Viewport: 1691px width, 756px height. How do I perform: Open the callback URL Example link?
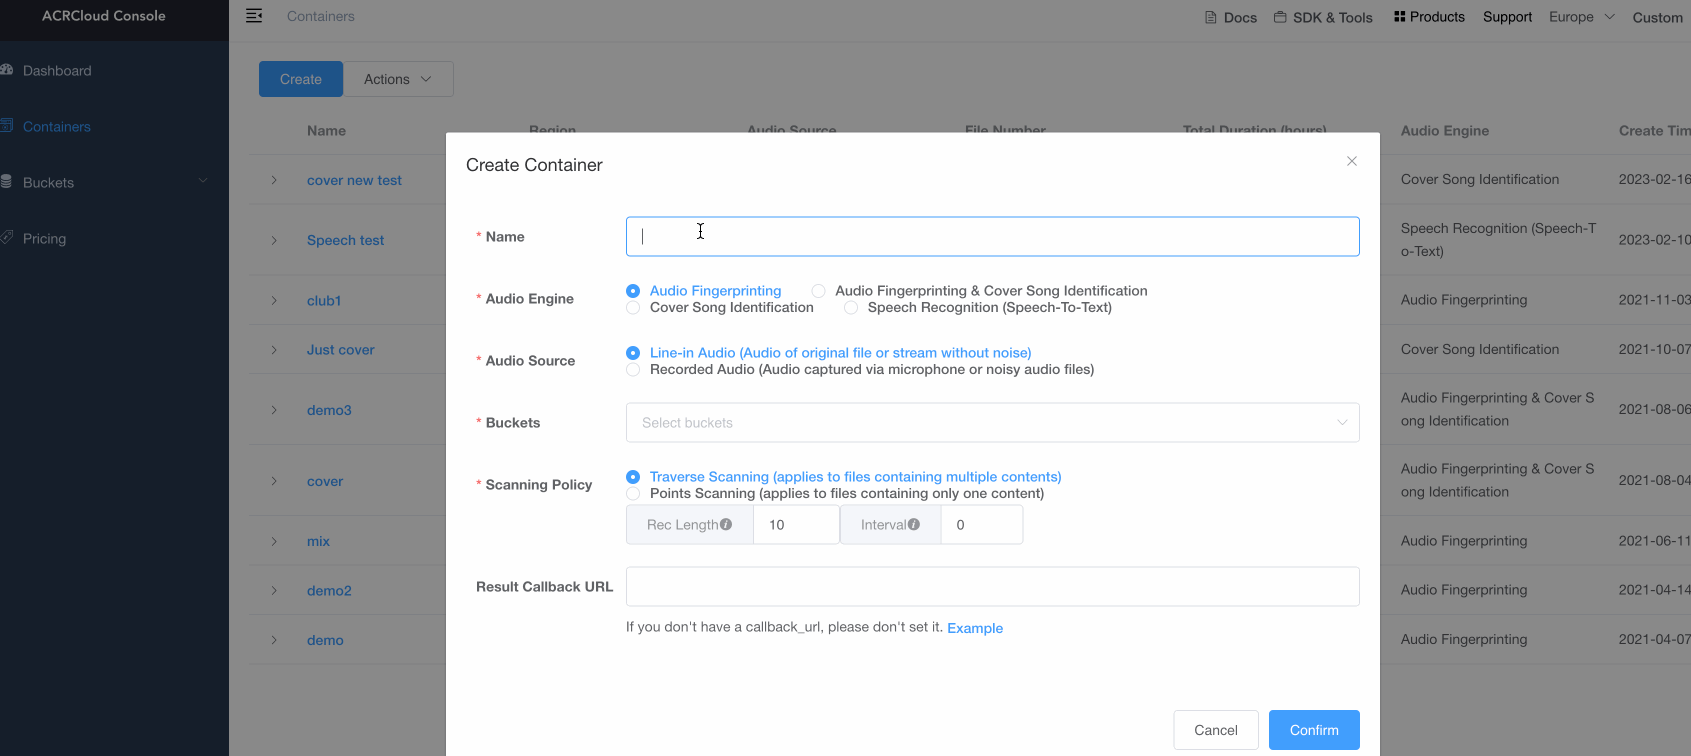pos(975,628)
